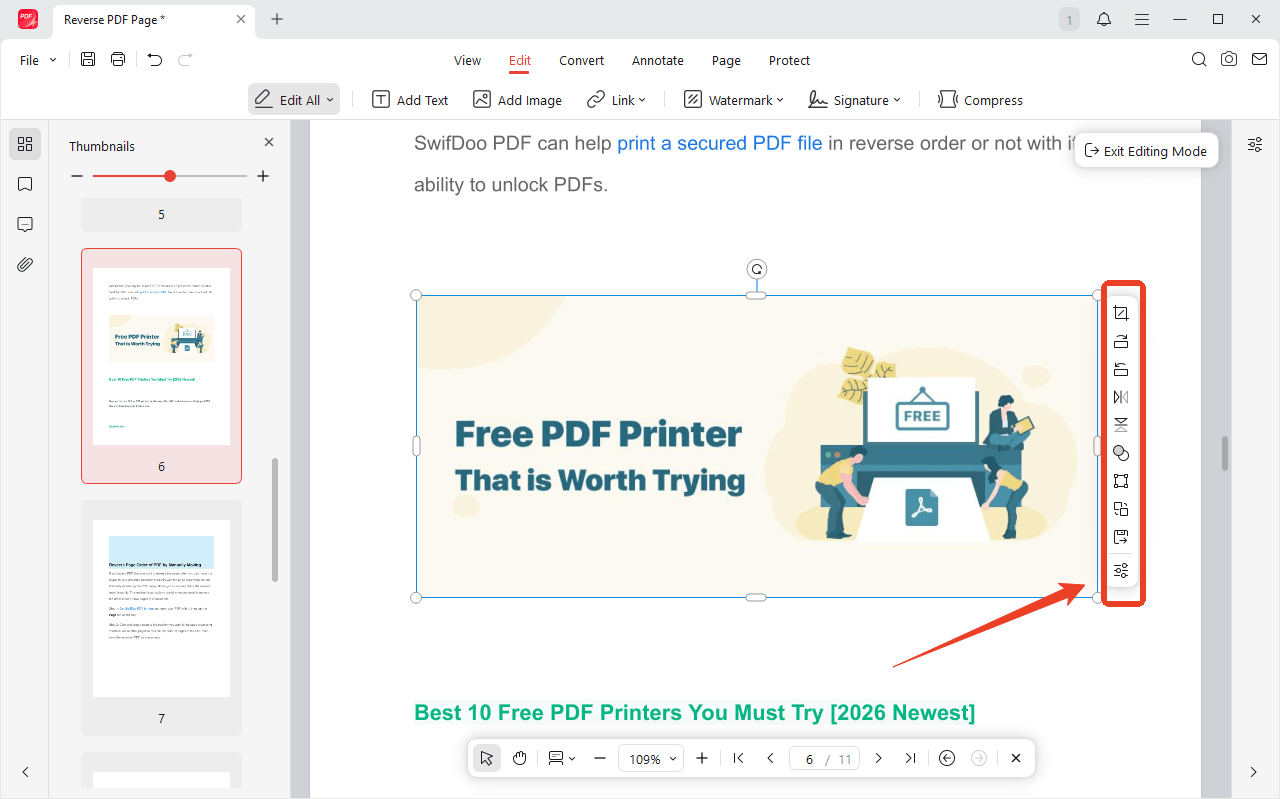Viewport: 1280px width, 799px height.
Task: Decrease thumbnail size with minus button
Action: [77, 176]
